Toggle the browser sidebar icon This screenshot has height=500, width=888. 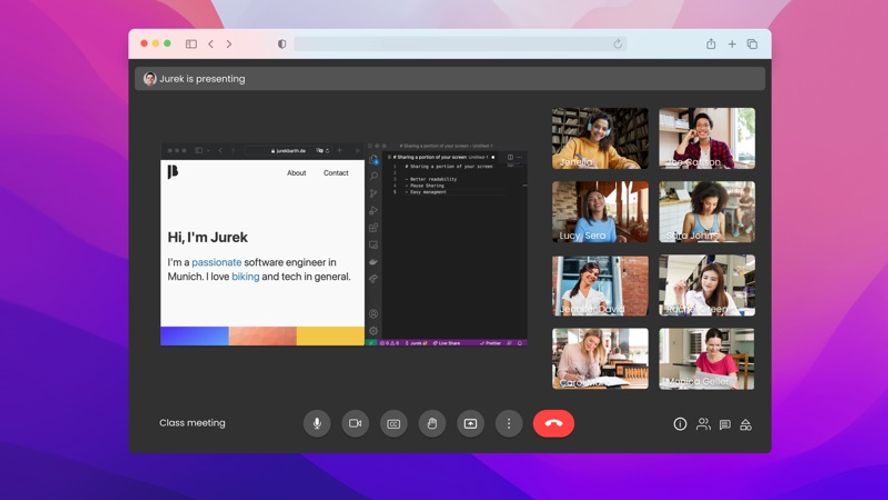click(x=191, y=44)
